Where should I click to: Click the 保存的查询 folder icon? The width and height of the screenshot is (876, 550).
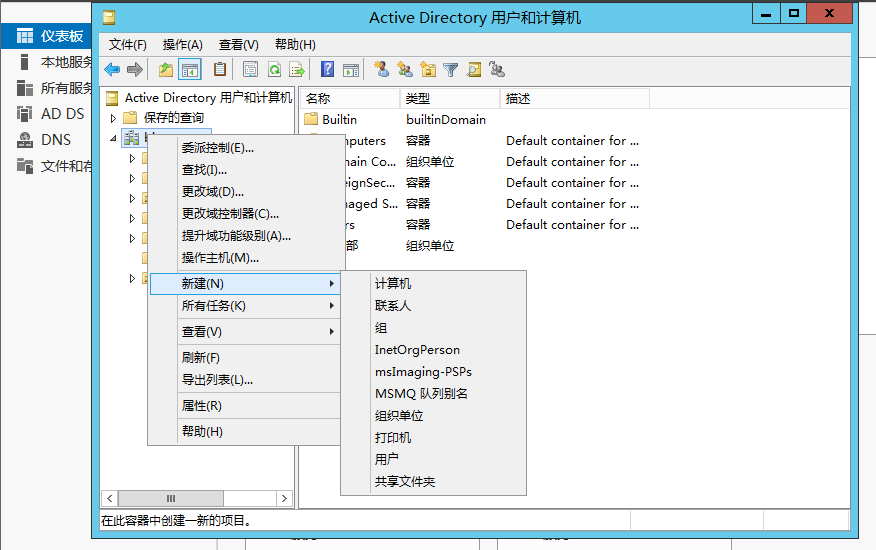click(130, 117)
